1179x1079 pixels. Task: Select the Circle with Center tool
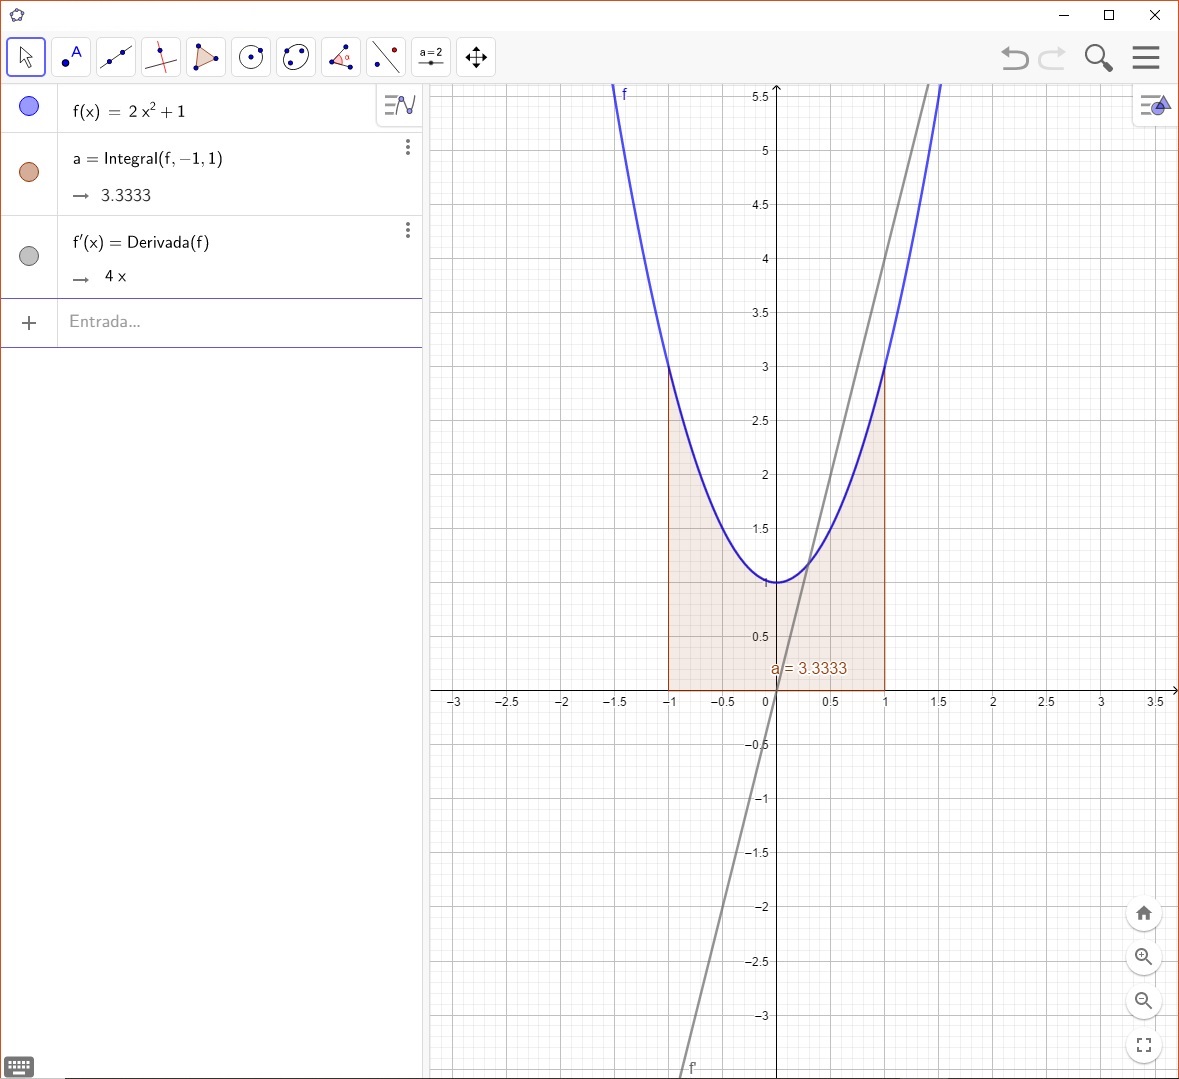(x=250, y=57)
